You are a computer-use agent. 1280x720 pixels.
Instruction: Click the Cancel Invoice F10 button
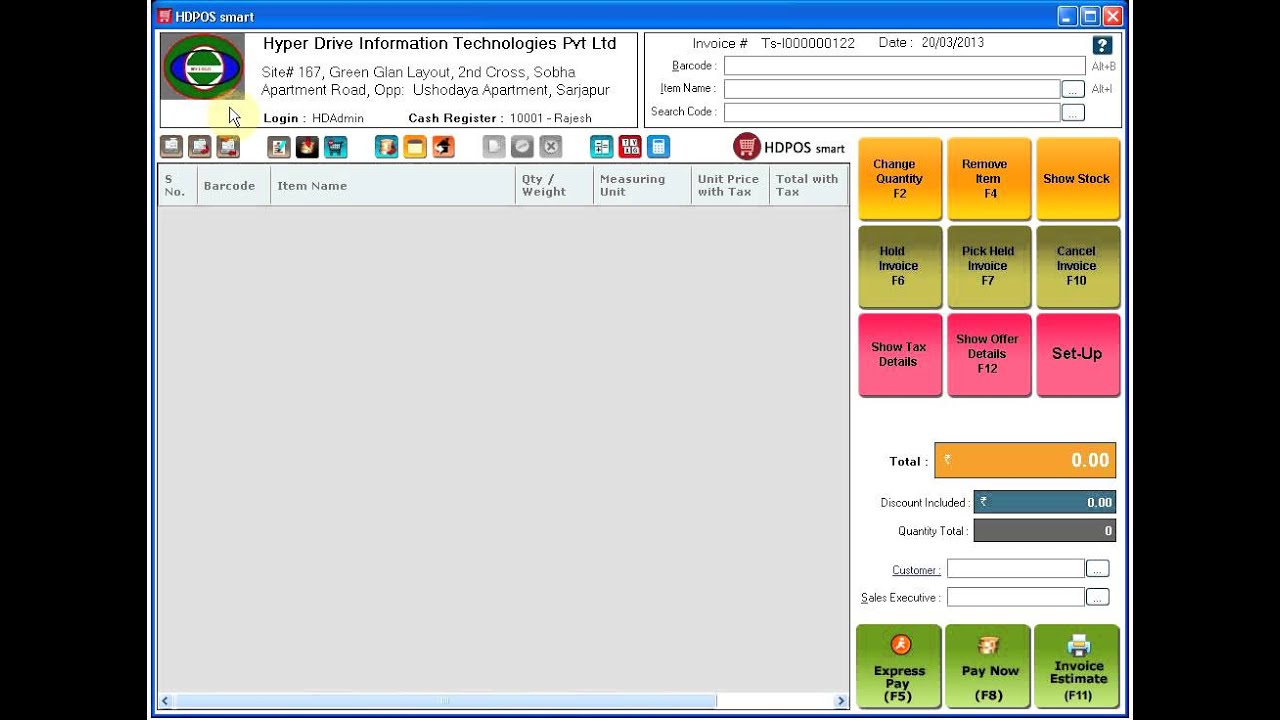(x=1077, y=266)
